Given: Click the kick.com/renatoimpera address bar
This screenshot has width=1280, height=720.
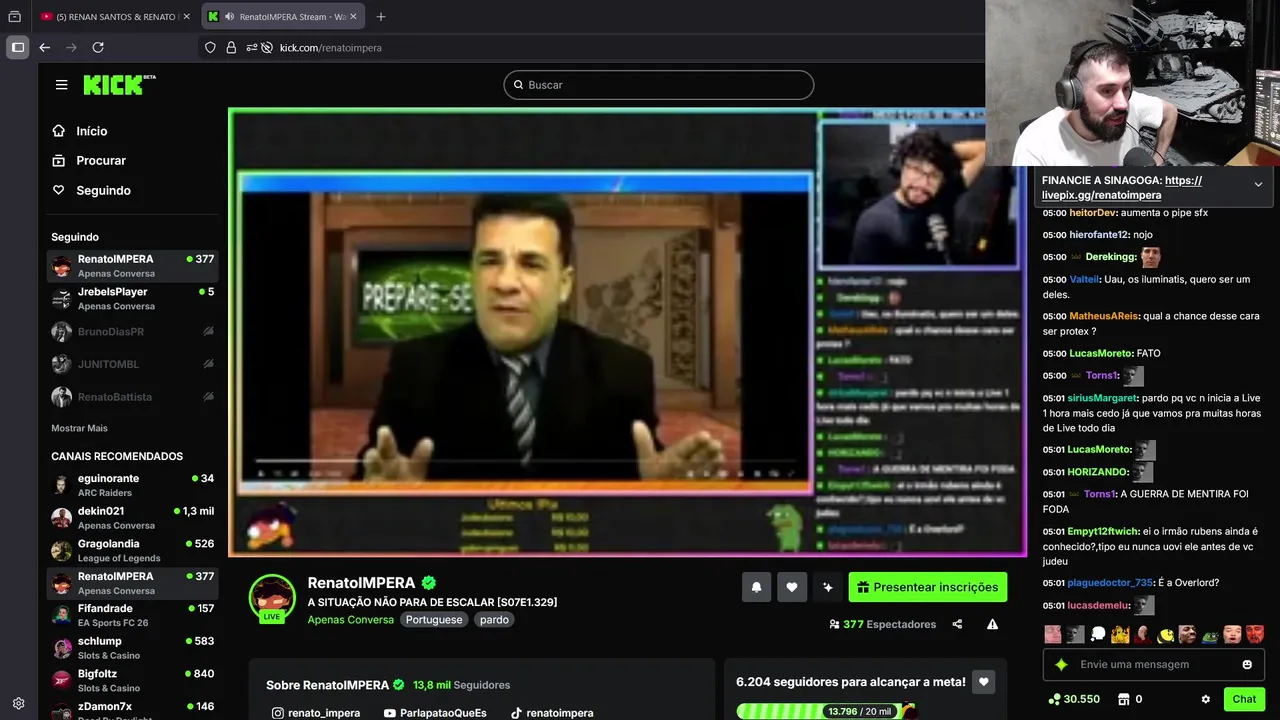Looking at the screenshot, I should click(x=330, y=47).
